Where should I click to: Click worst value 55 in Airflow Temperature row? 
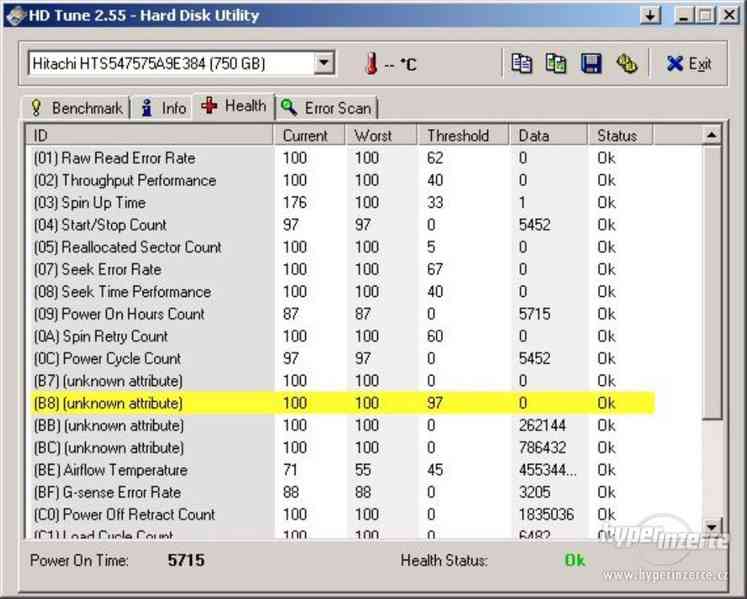tap(363, 470)
